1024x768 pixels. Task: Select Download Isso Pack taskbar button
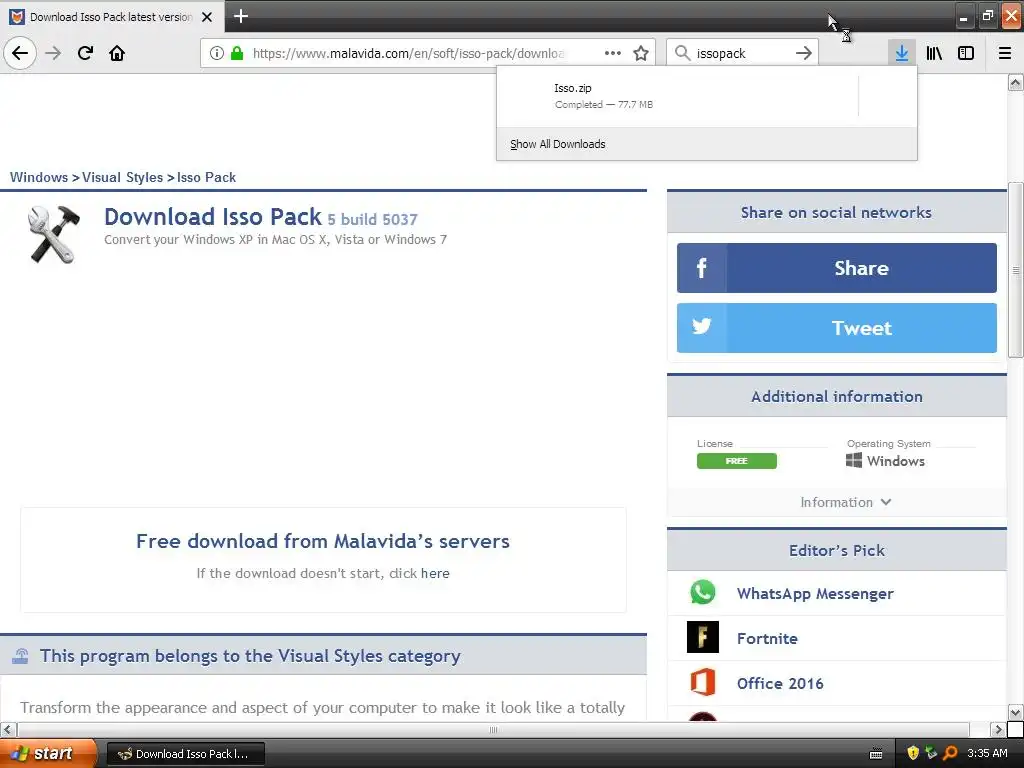point(185,754)
